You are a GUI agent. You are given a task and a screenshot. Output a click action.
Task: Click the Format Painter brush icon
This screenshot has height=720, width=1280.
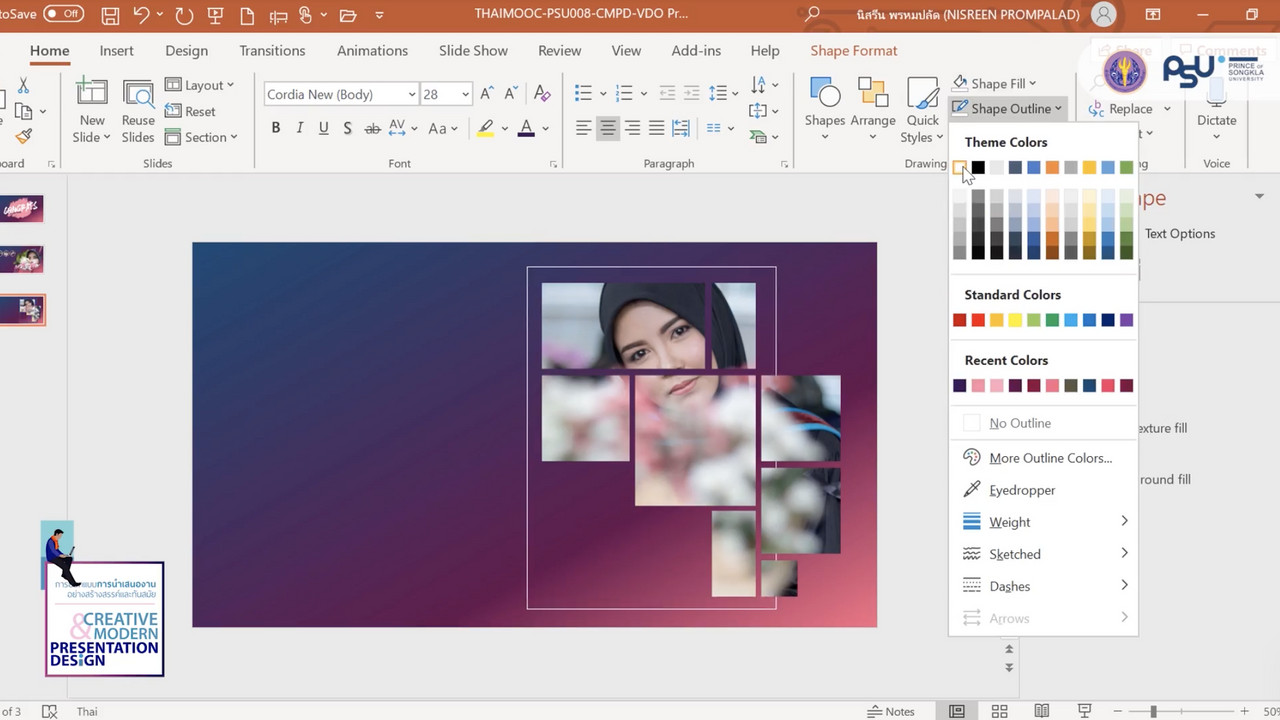pos(24,136)
